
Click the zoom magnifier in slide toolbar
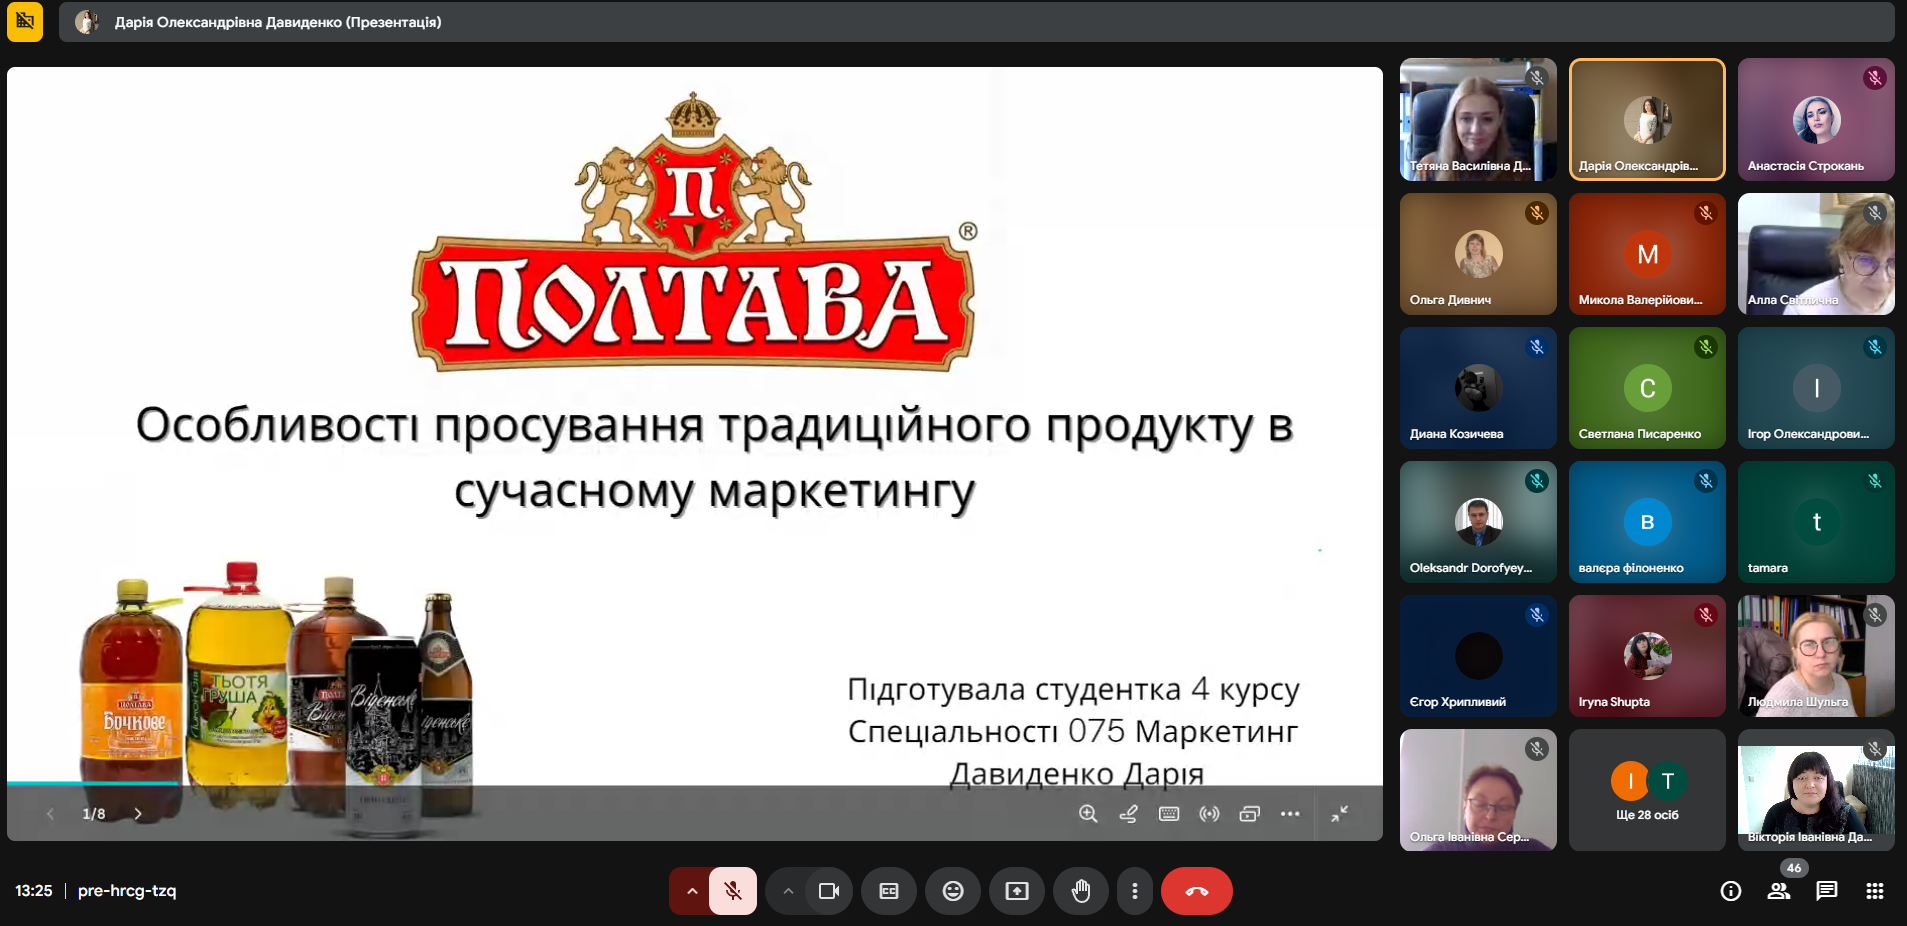1088,814
